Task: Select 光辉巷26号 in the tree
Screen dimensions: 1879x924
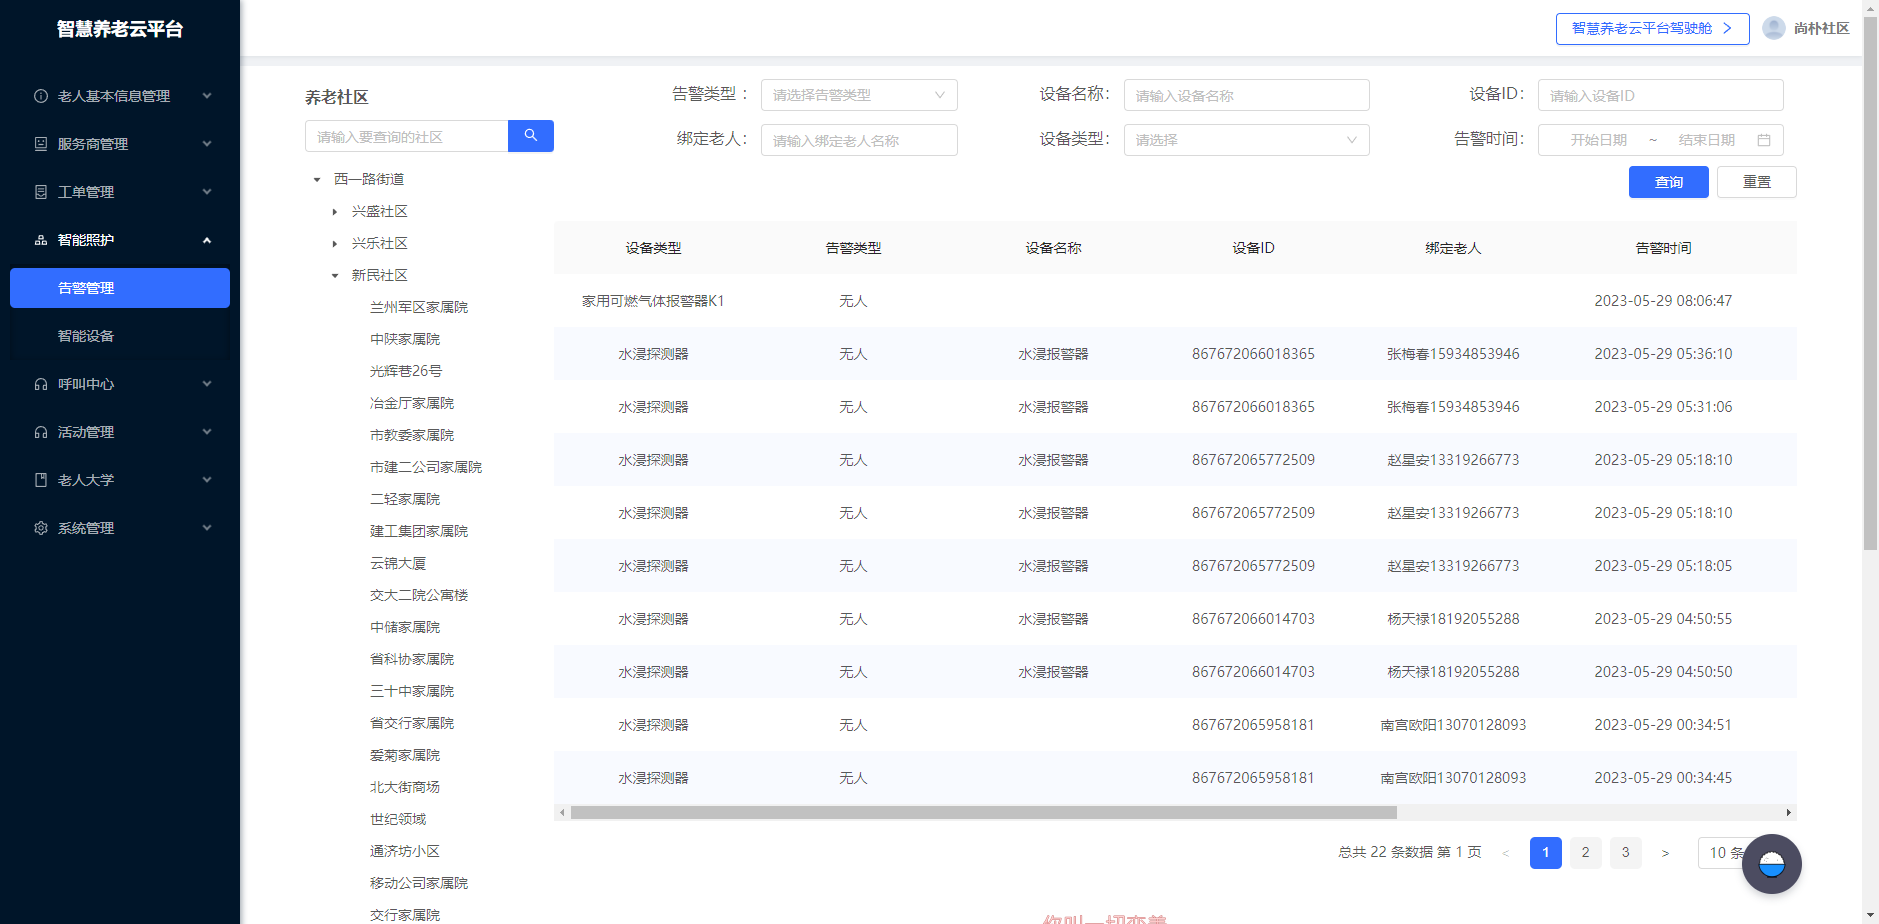Action: click(x=406, y=371)
